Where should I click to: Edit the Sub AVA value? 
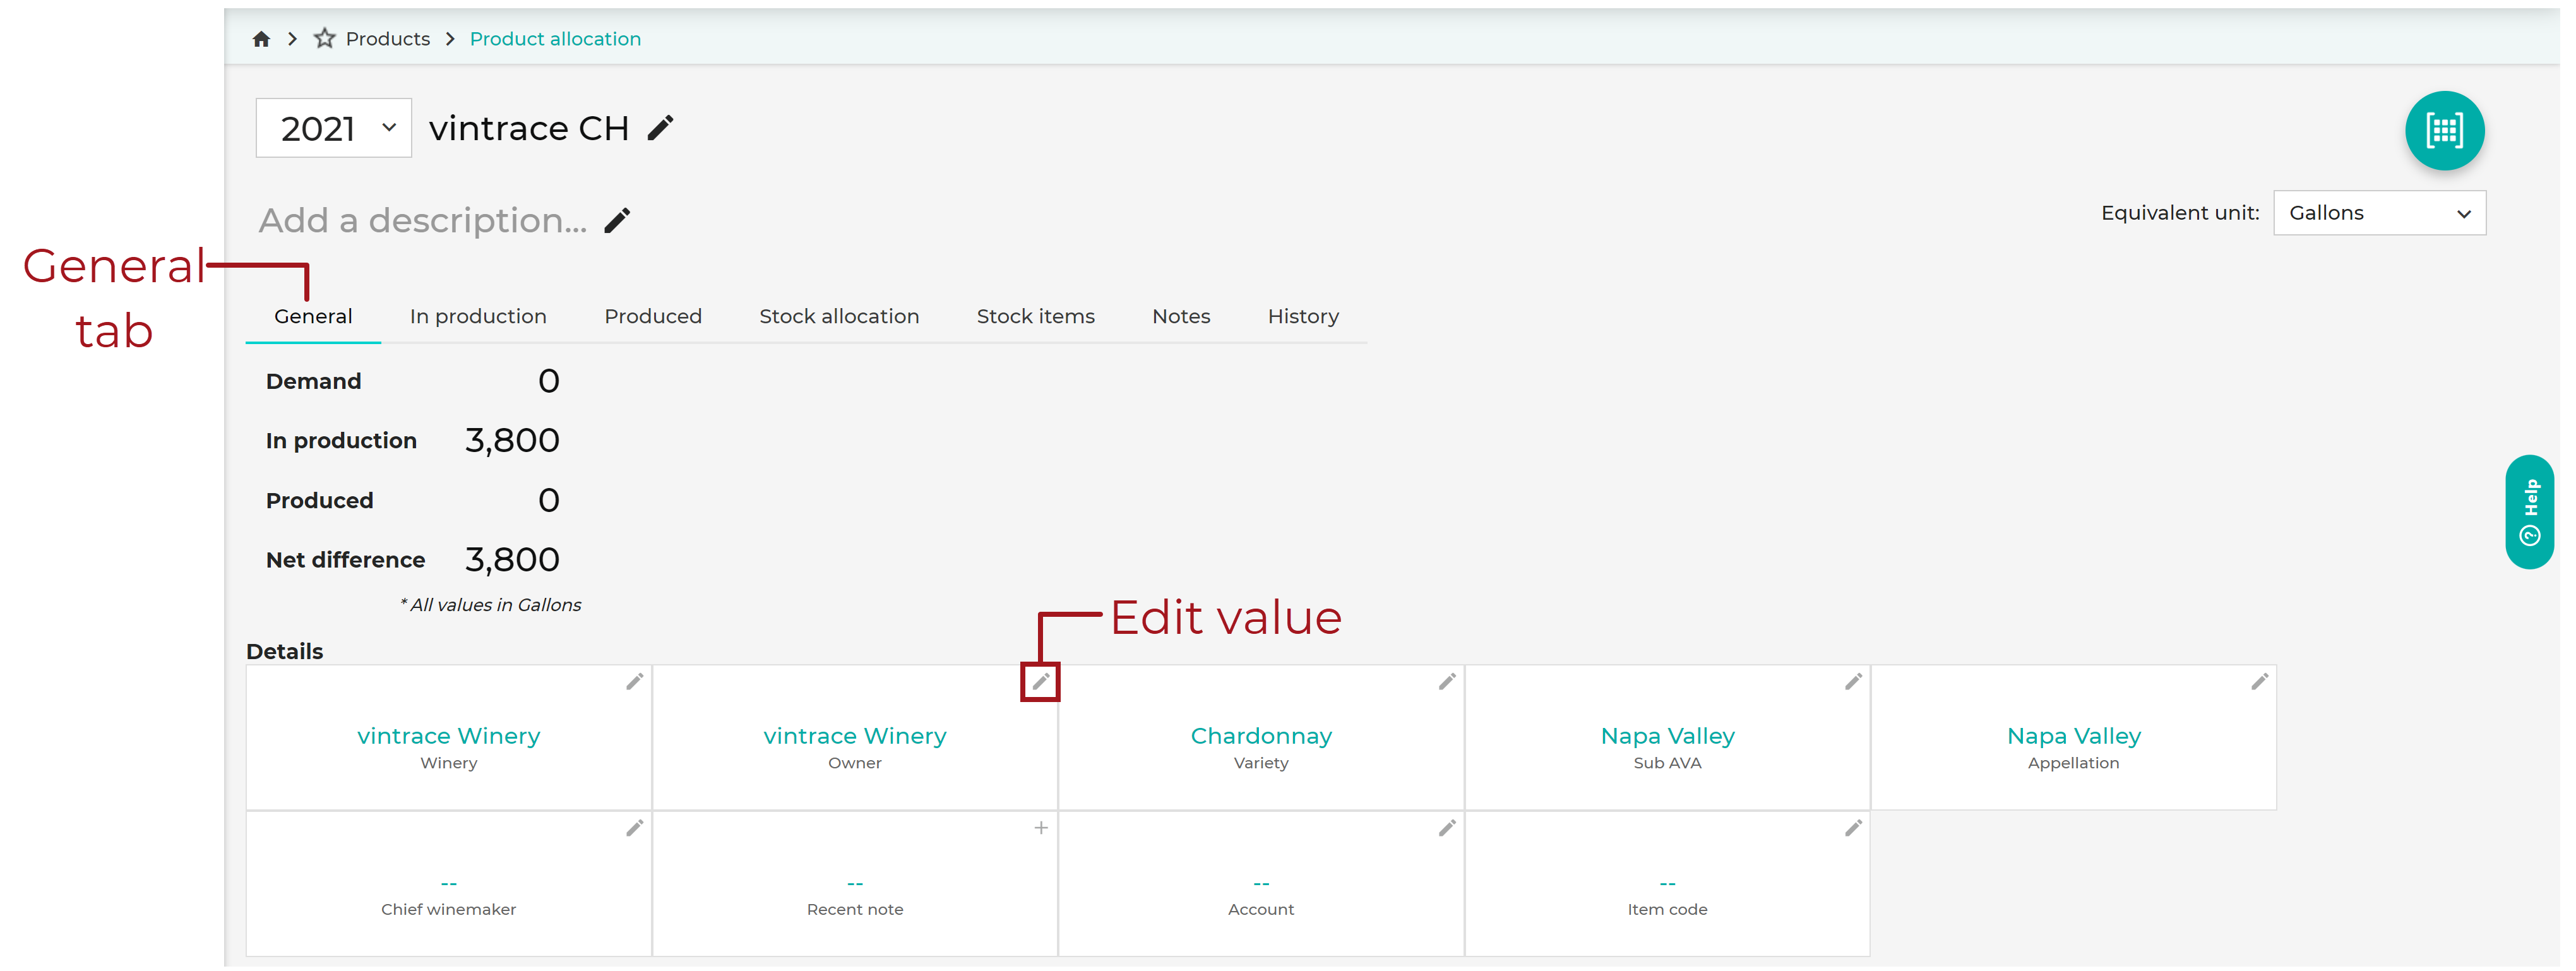(x=1854, y=681)
